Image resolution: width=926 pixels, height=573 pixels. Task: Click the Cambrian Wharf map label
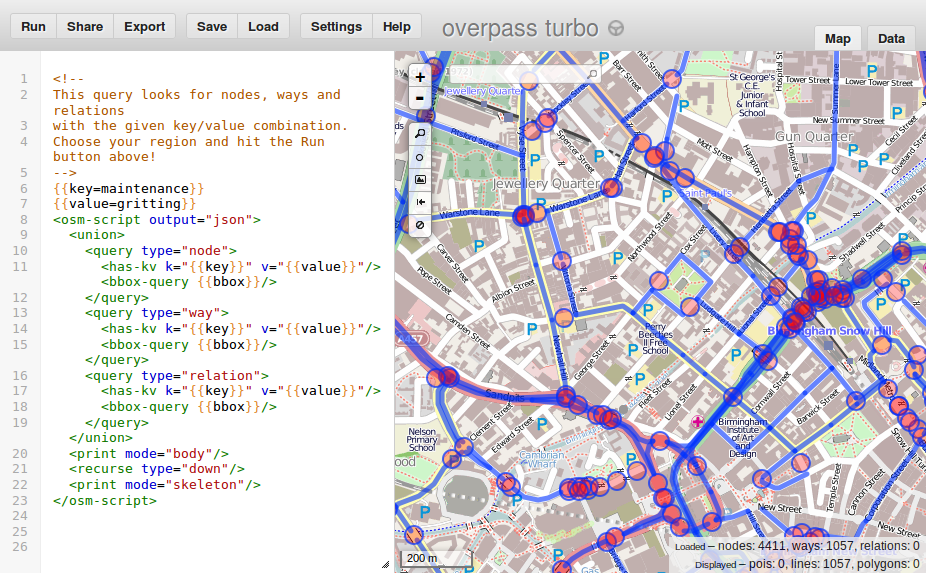click(x=542, y=459)
